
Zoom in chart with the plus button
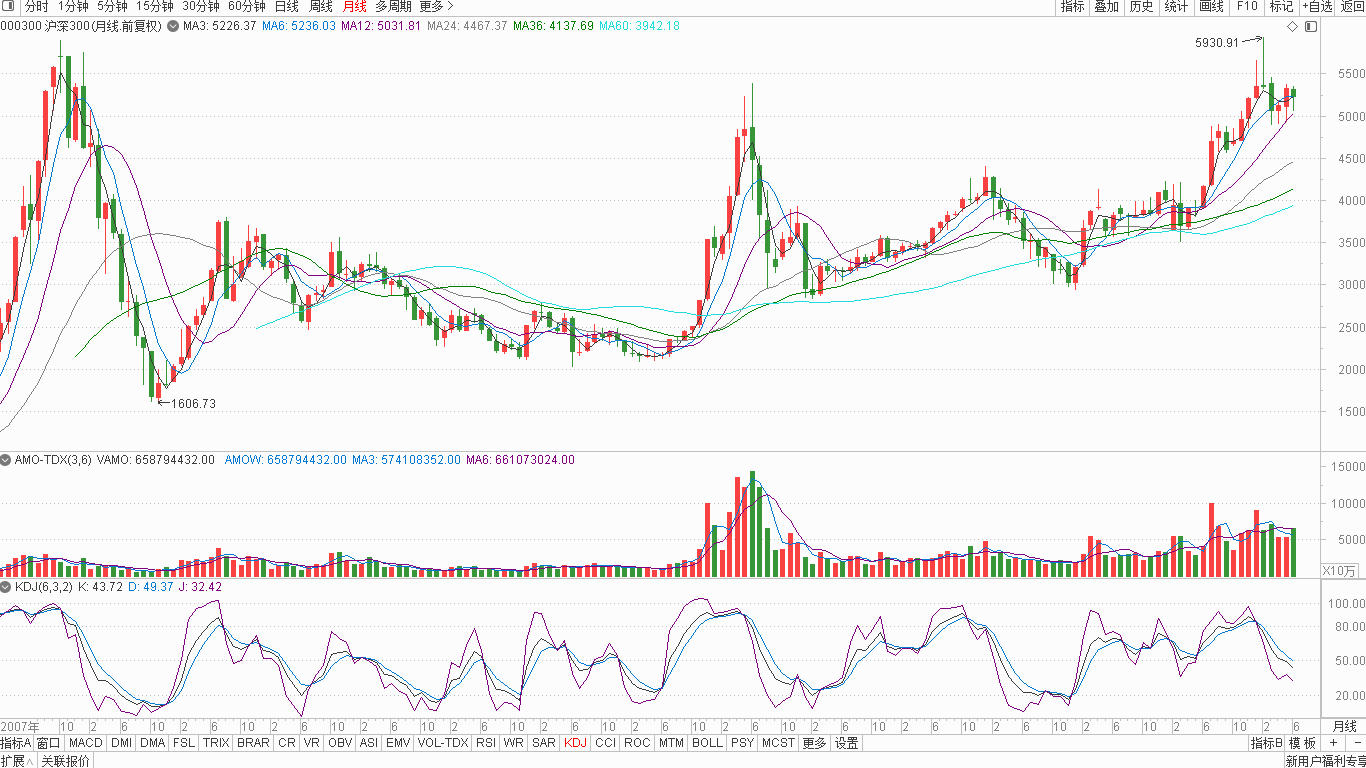point(1333,743)
